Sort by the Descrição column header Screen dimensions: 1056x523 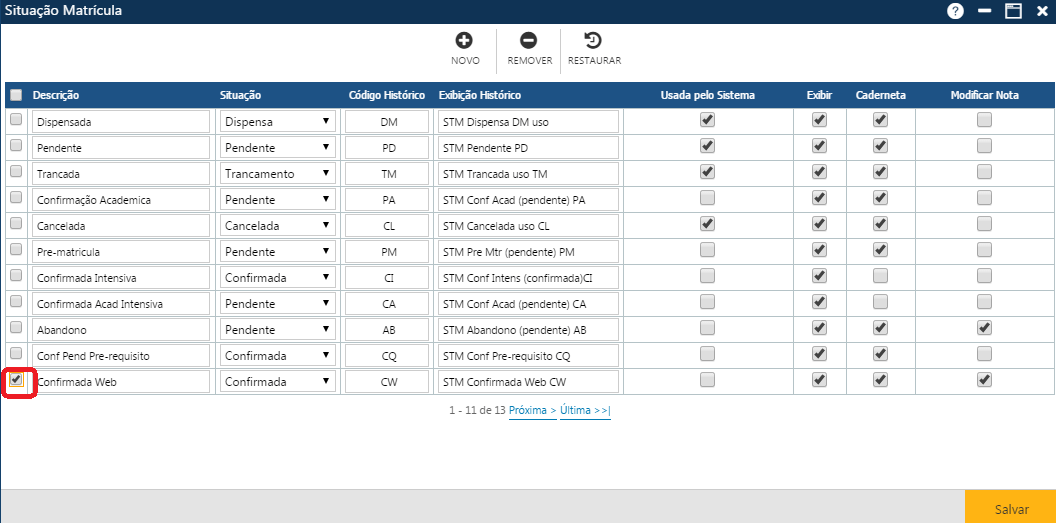(56, 95)
